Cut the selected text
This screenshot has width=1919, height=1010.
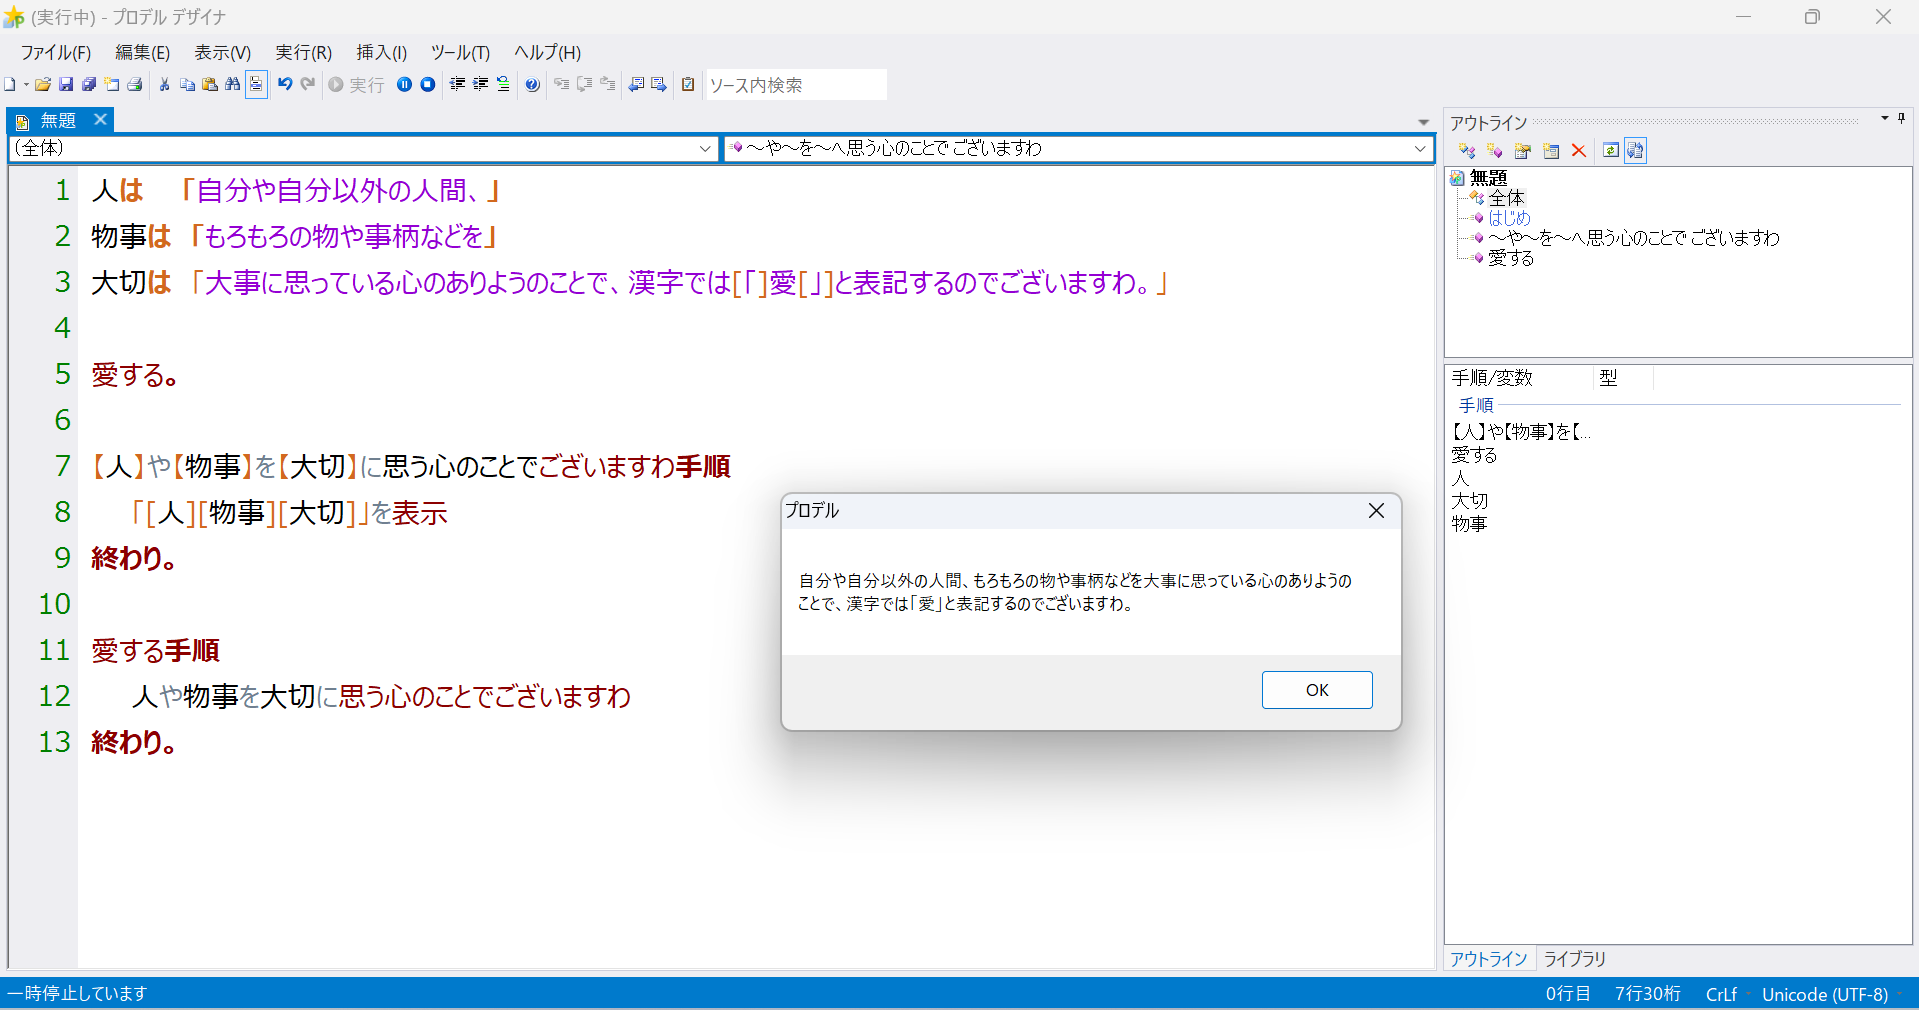(x=163, y=85)
